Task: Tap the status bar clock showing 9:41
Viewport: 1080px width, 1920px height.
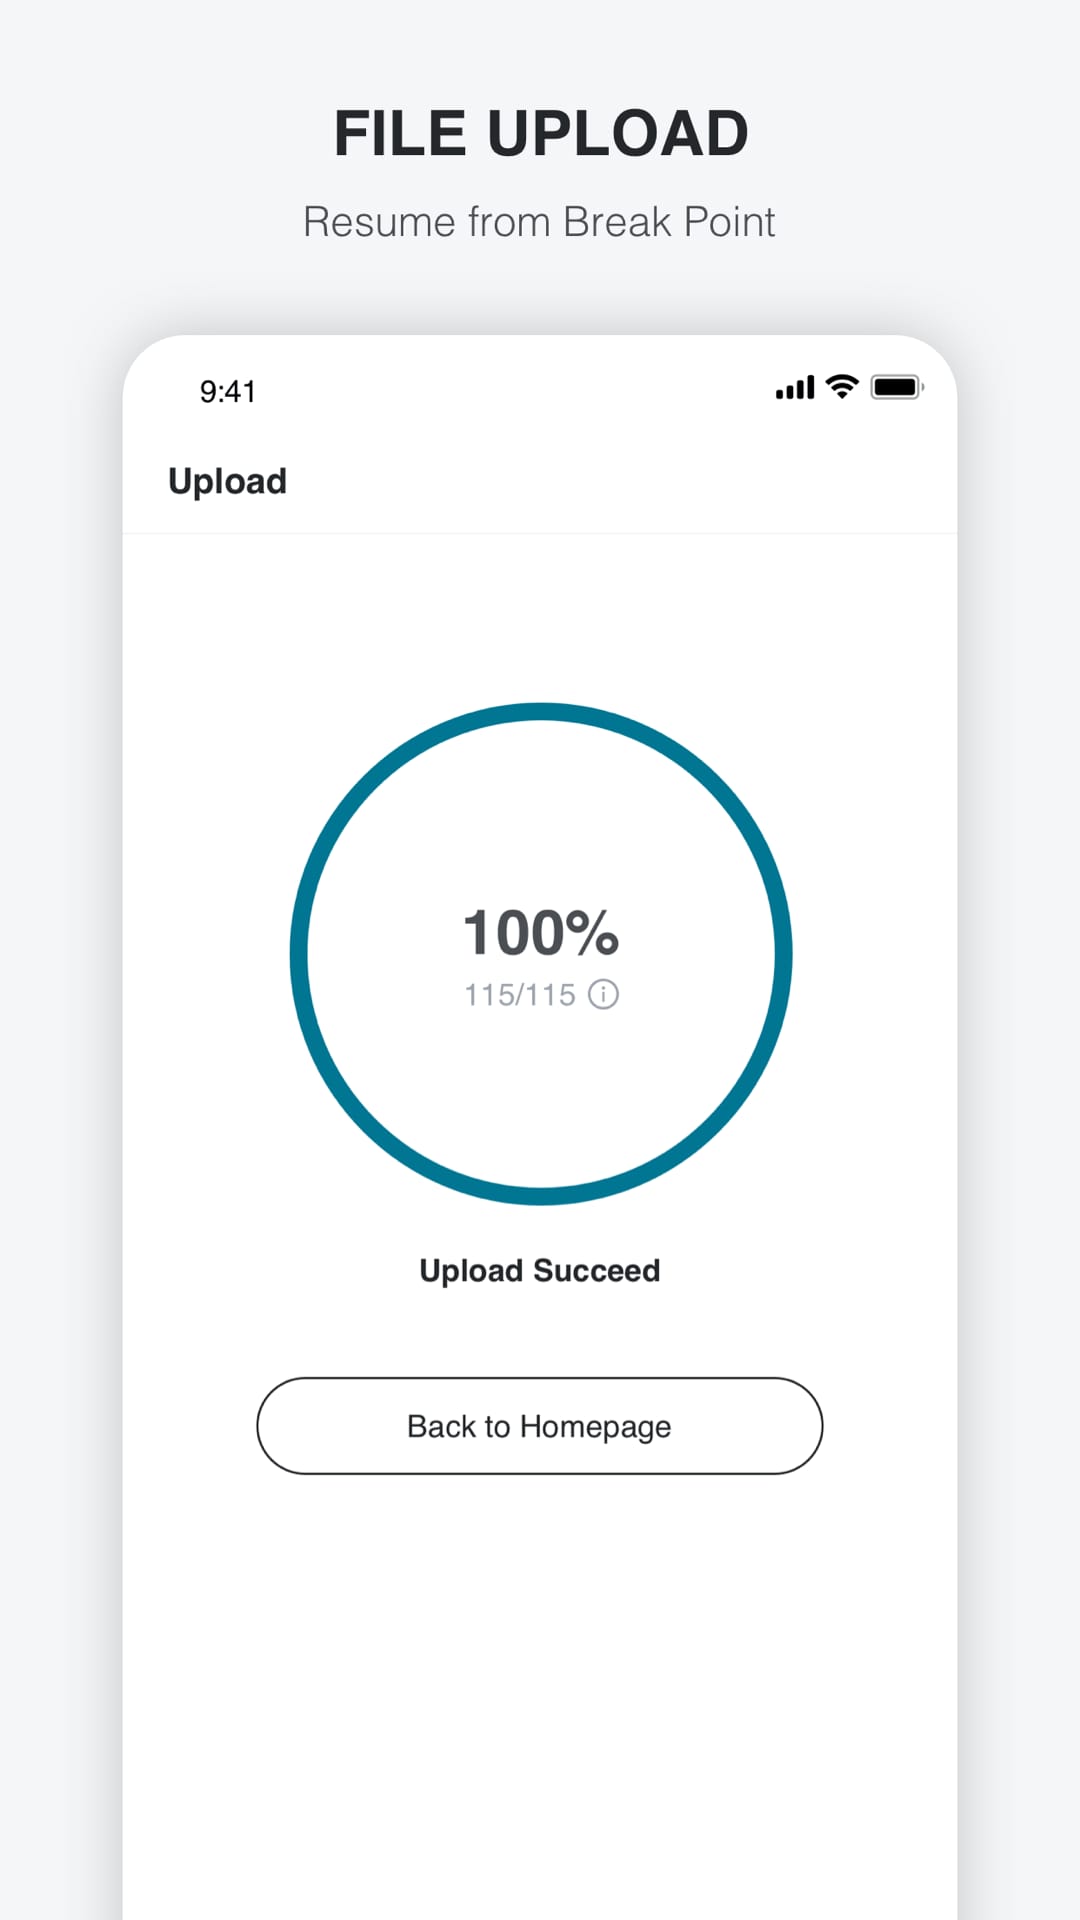Action: (x=228, y=390)
